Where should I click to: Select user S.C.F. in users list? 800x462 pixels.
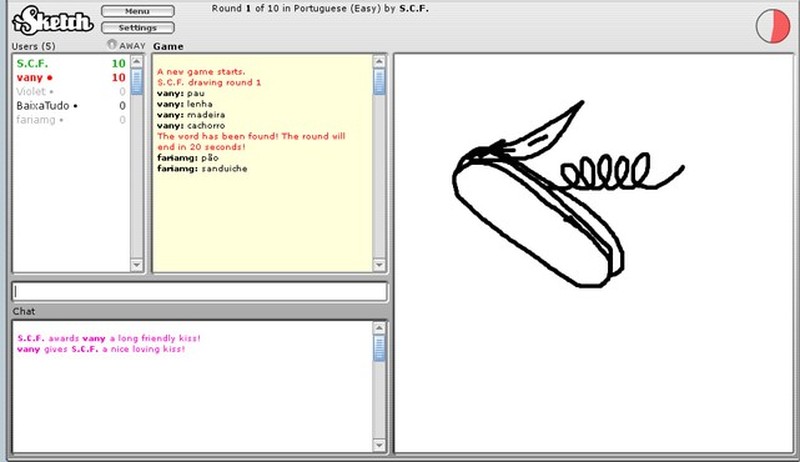[x=32, y=64]
